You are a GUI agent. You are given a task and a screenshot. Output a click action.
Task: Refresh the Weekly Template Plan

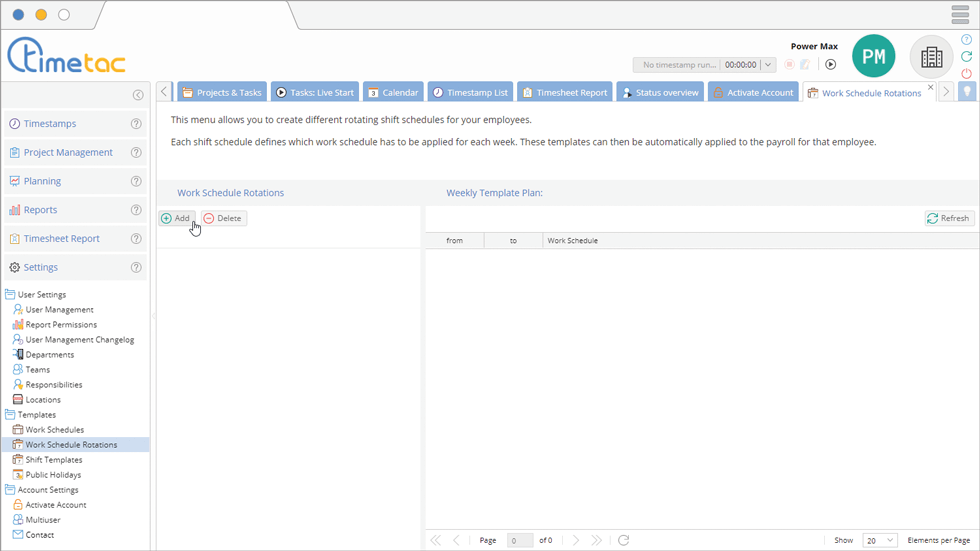pyautogui.click(x=949, y=218)
